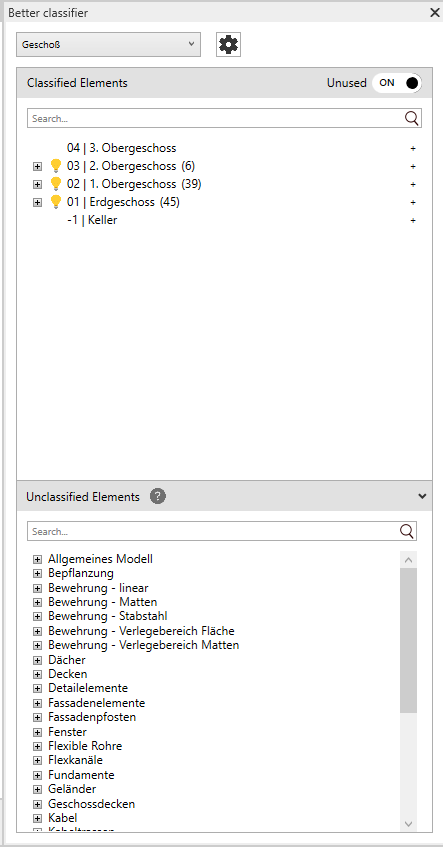Open settings with the gear icon
This screenshot has width=443, height=847.
click(x=229, y=44)
